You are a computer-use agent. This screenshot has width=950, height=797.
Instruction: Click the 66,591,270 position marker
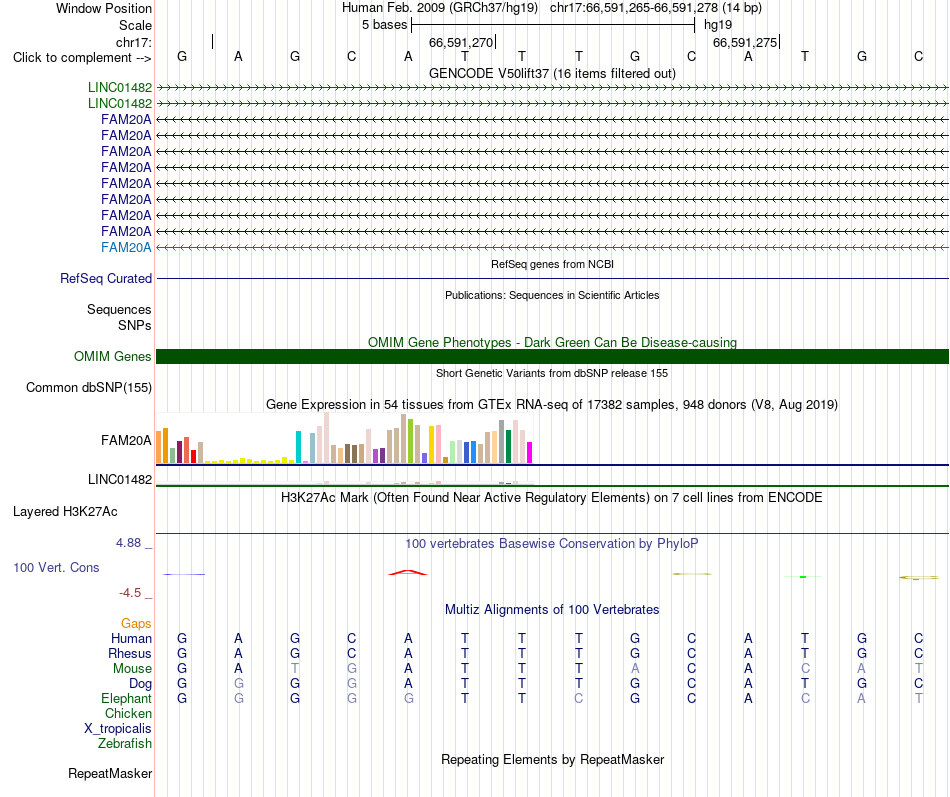pos(461,42)
